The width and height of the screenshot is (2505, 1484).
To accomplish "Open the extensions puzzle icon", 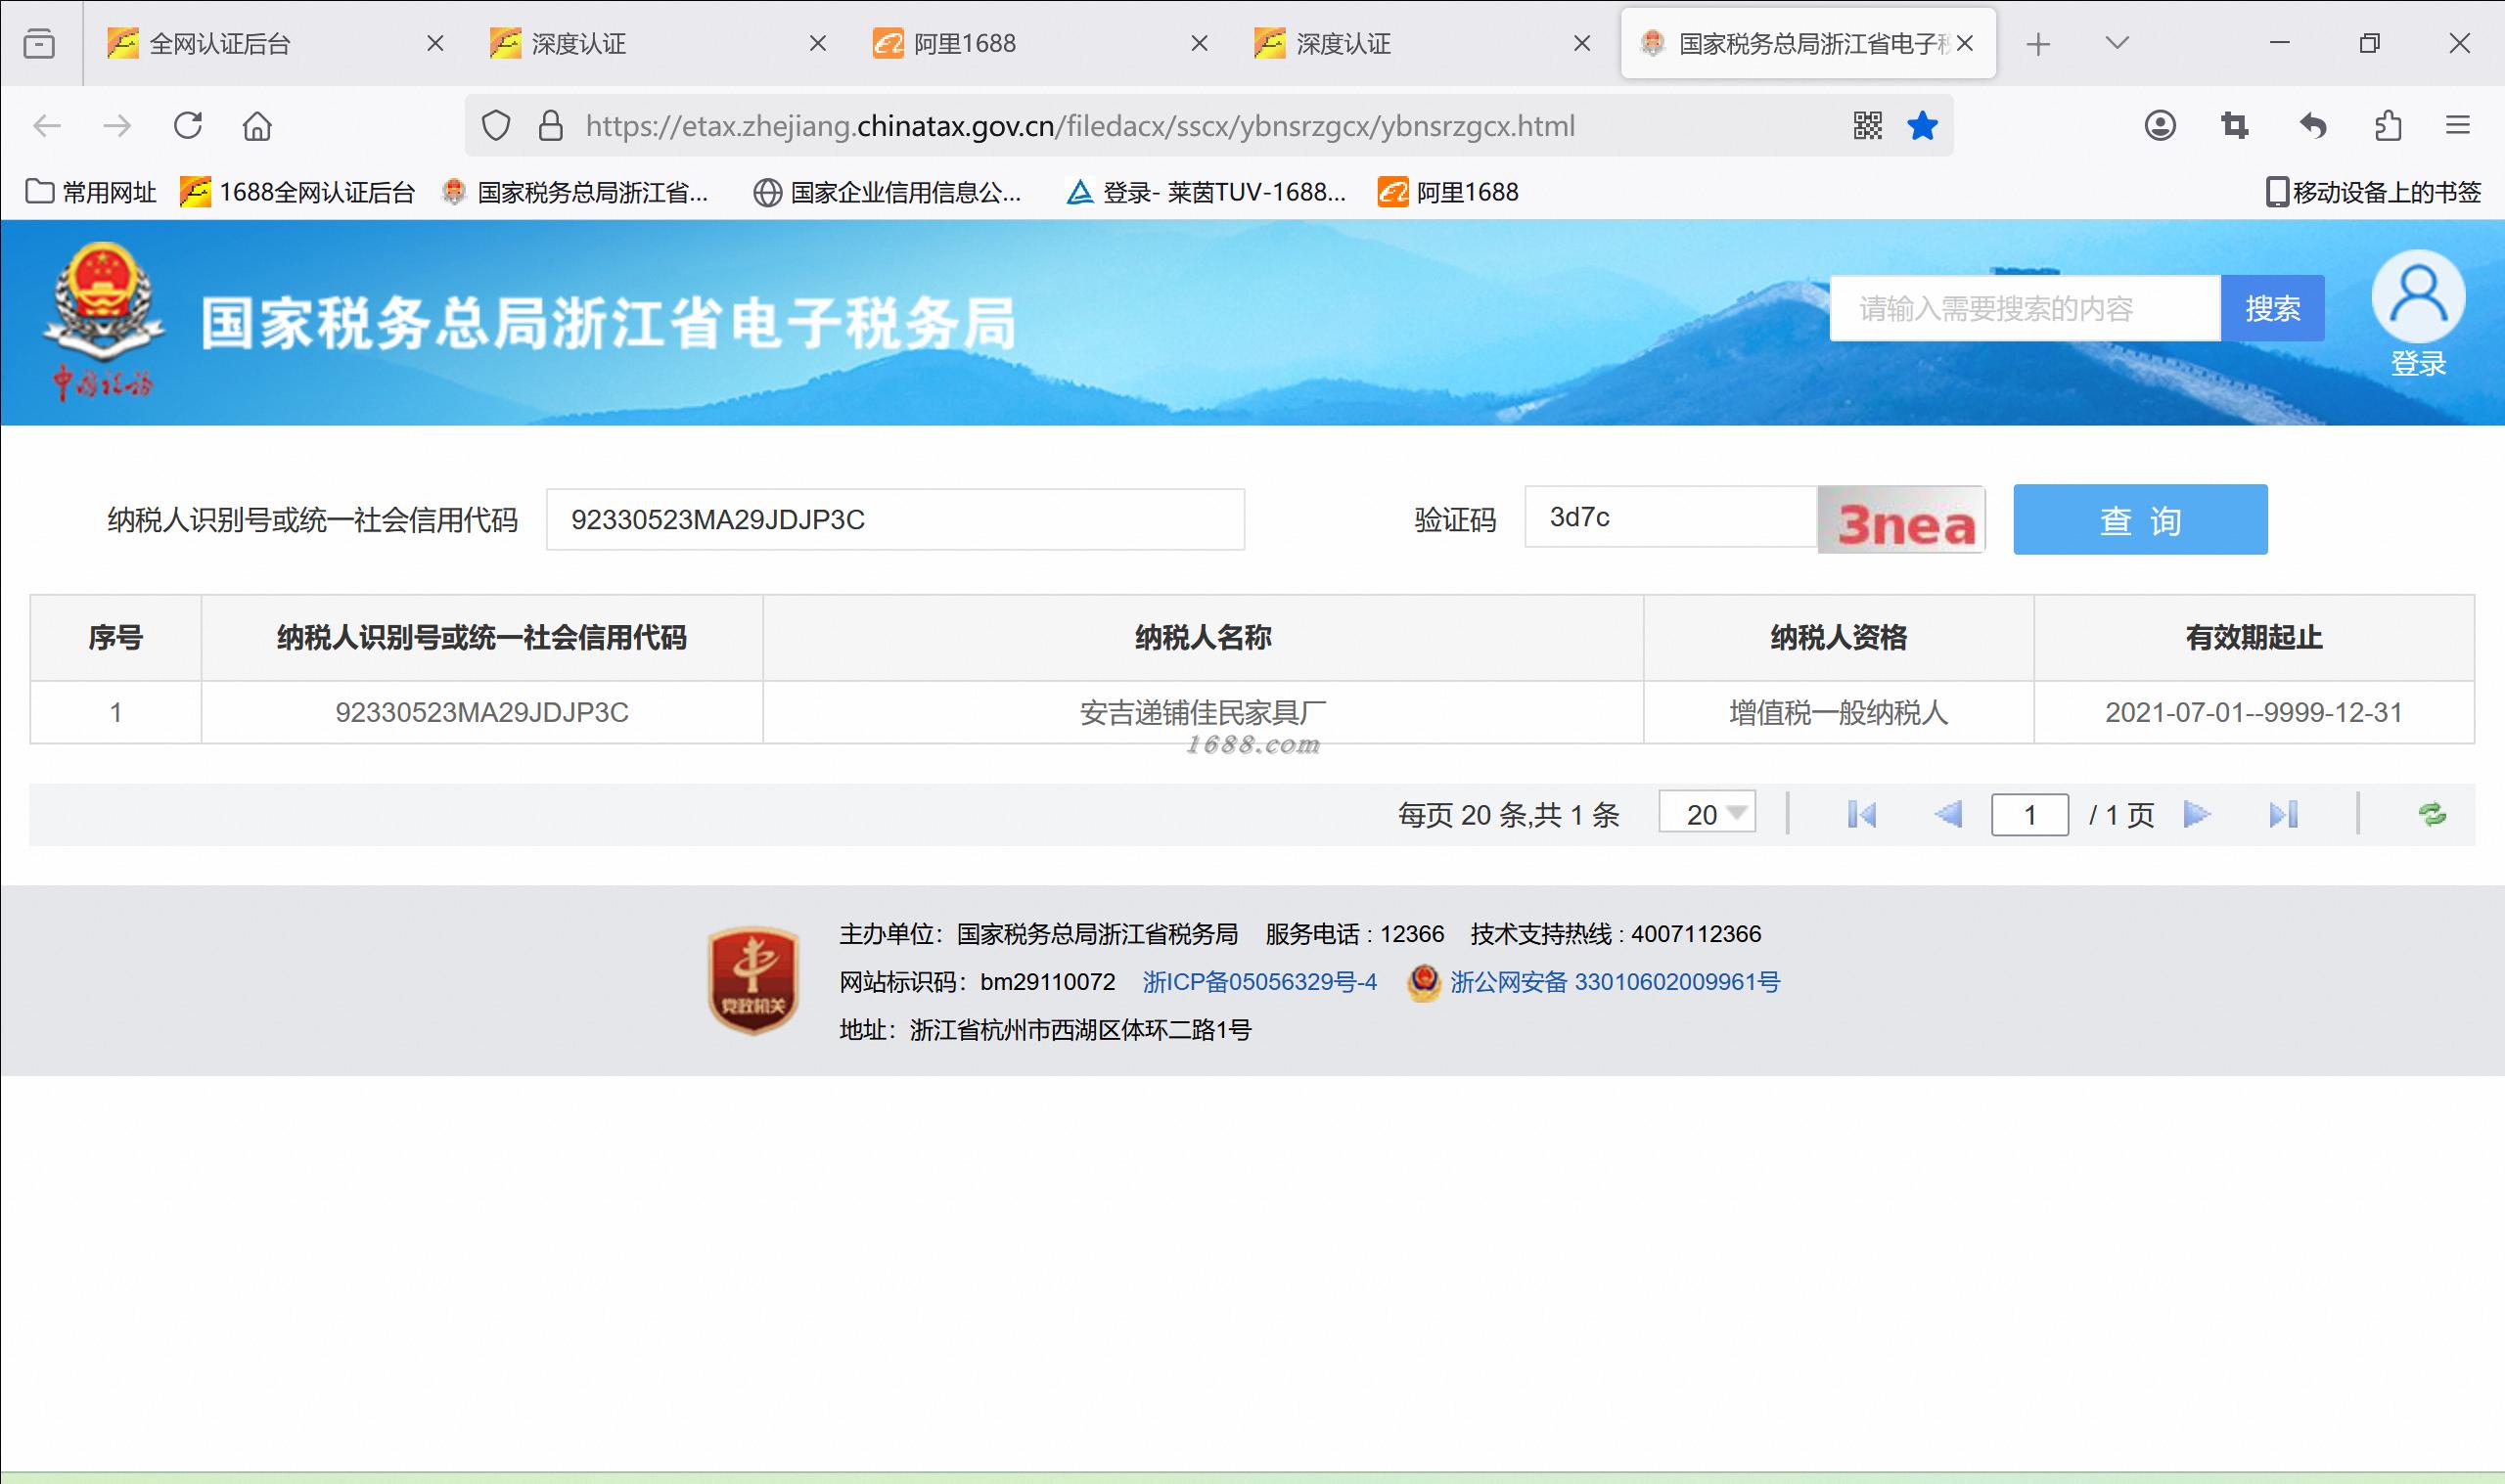I will pyautogui.click(x=2387, y=126).
